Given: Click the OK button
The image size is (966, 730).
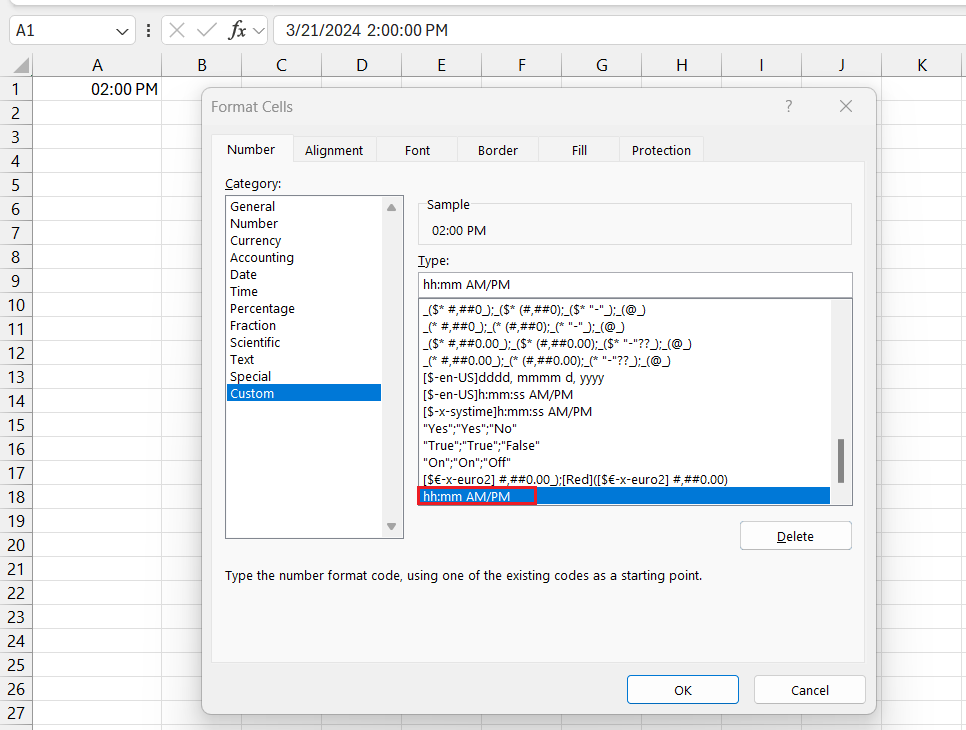Looking at the screenshot, I should tap(683, 690).
